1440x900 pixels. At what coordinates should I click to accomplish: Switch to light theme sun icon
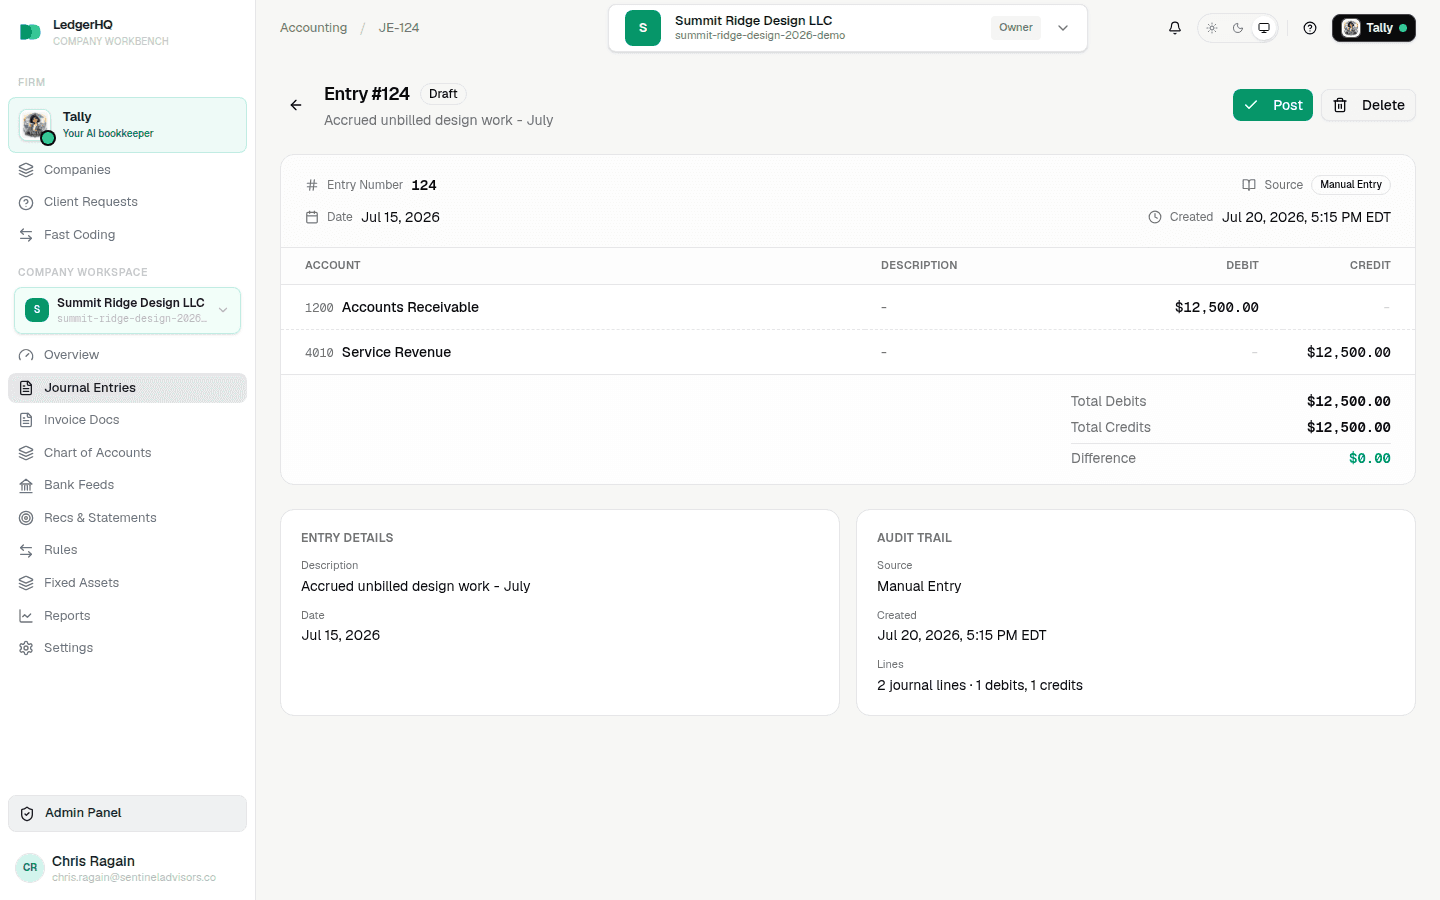pyautogui.click(x=1212, y=28)
